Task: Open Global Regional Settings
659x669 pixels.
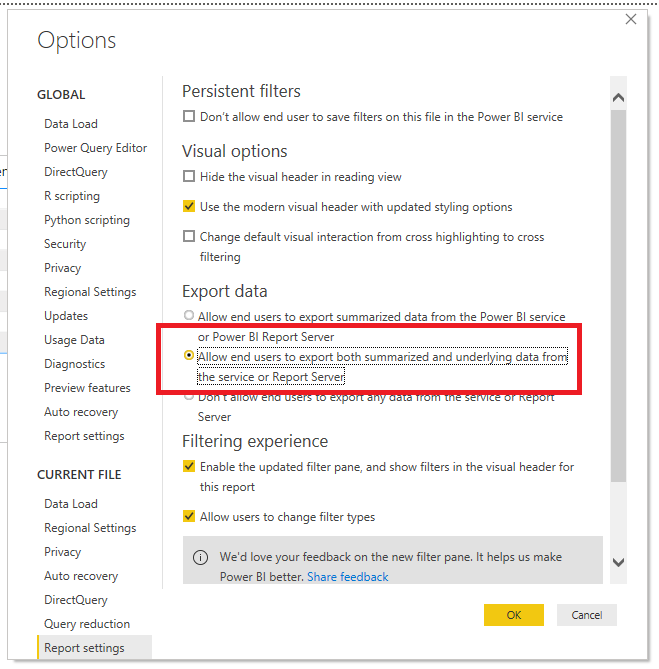Action: click(90, 292)
